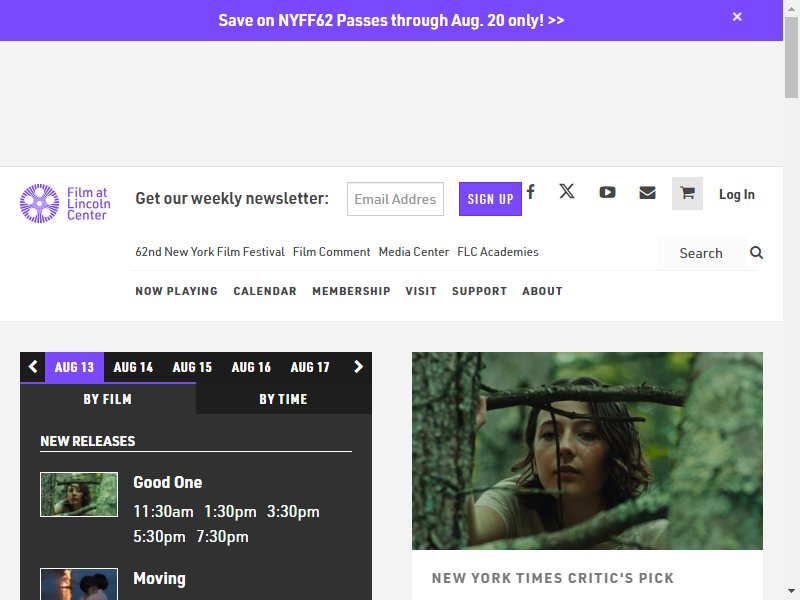The width and height of the screenshot is (800, 600).
Task: Click the page vertical scrollbar thumb
Action: click(x=791, y=57)
